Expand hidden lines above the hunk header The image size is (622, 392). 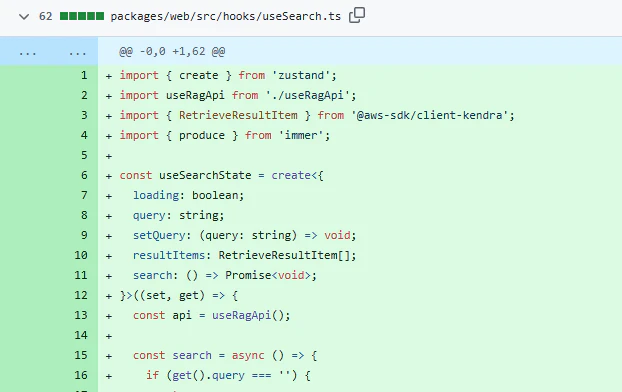(x=49, y=52)
